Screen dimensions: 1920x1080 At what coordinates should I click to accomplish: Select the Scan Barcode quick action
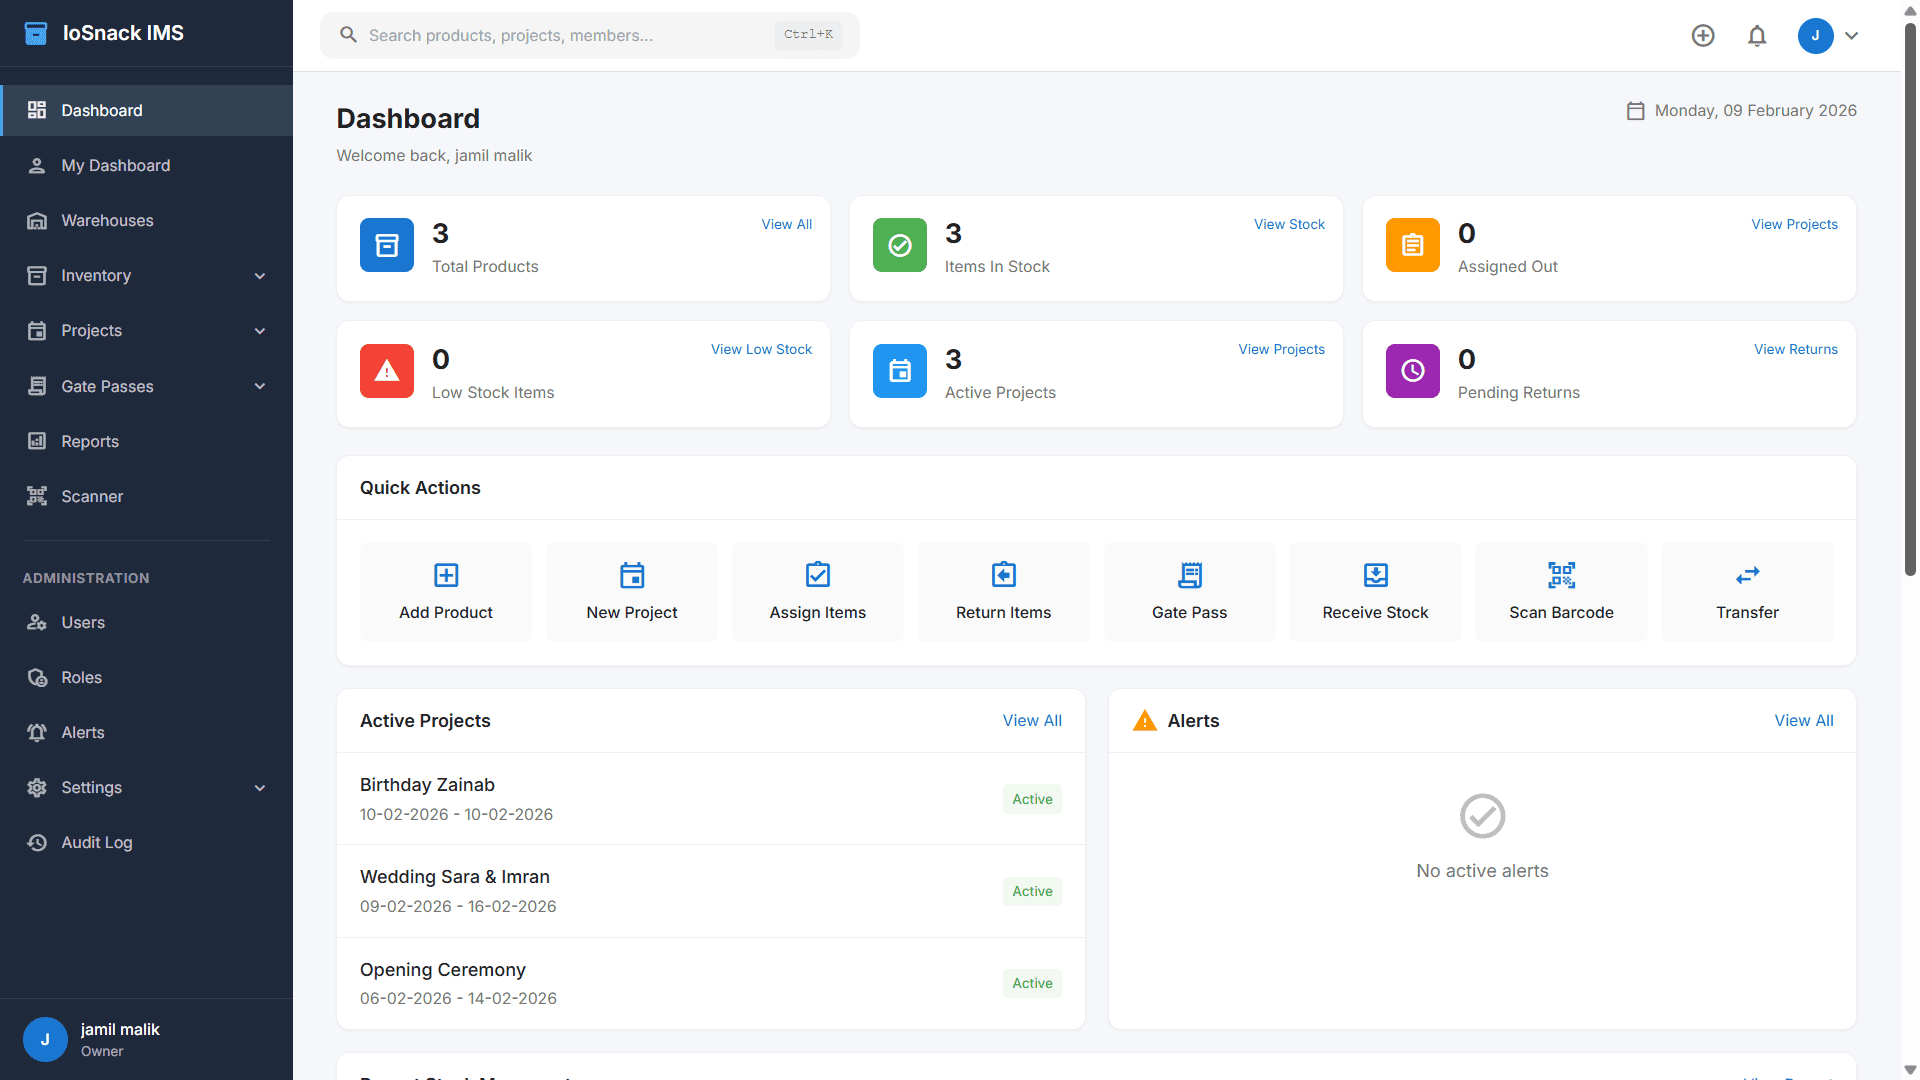[x=1560, y=591]
